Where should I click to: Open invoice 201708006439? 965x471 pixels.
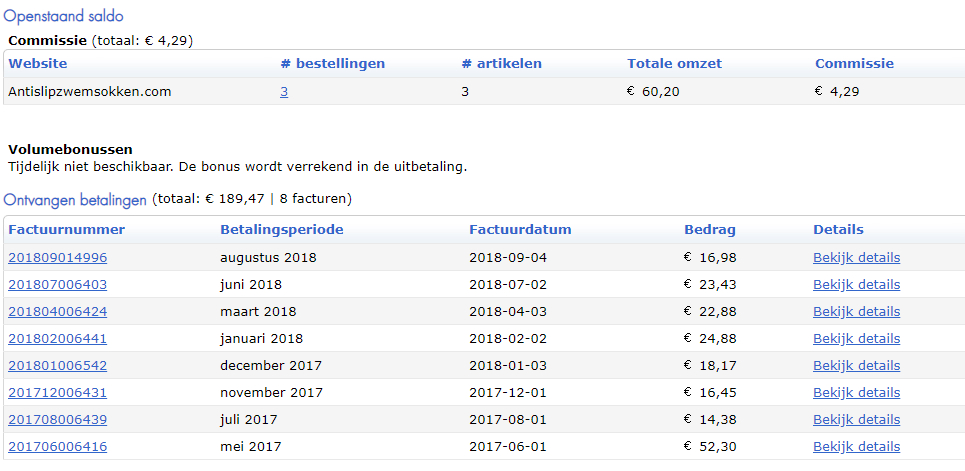click(x=57, y=420)
